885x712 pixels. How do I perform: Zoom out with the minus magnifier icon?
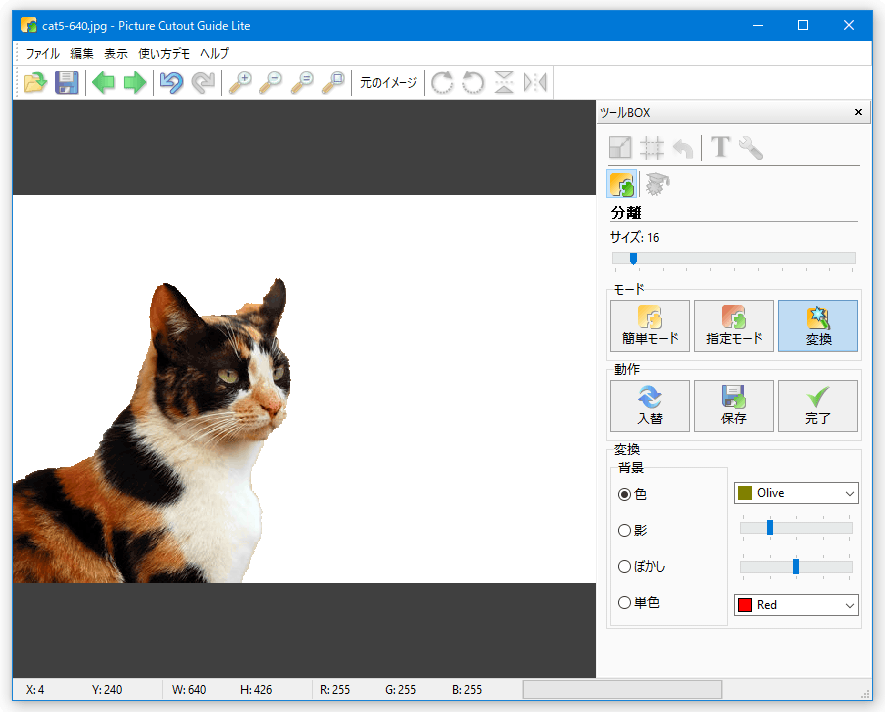point(271,82)
